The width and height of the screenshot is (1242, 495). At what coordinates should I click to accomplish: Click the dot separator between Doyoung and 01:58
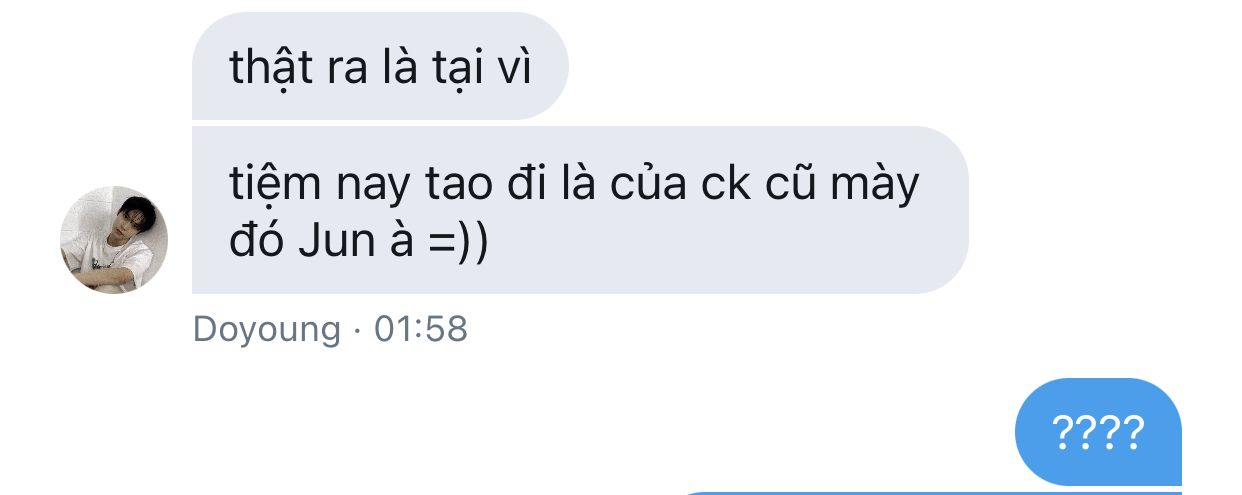[x=358, y=330]
